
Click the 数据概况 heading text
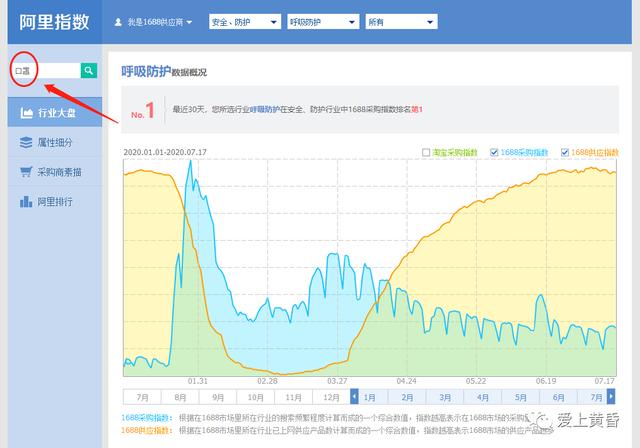pyautogui.click(x=189, y=73)
